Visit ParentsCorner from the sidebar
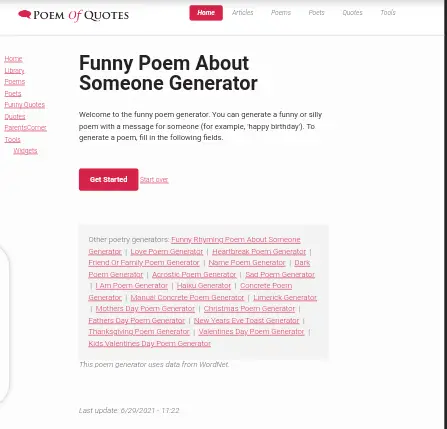 [x=25, y=128]
